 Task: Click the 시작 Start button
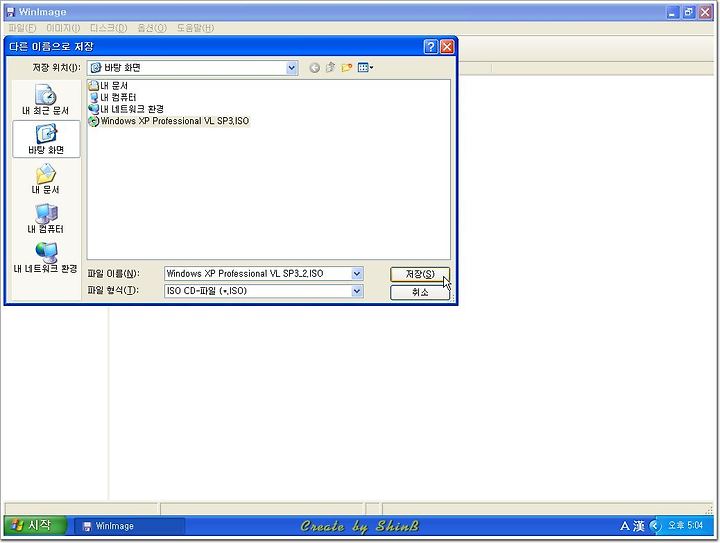click(35, 525)
